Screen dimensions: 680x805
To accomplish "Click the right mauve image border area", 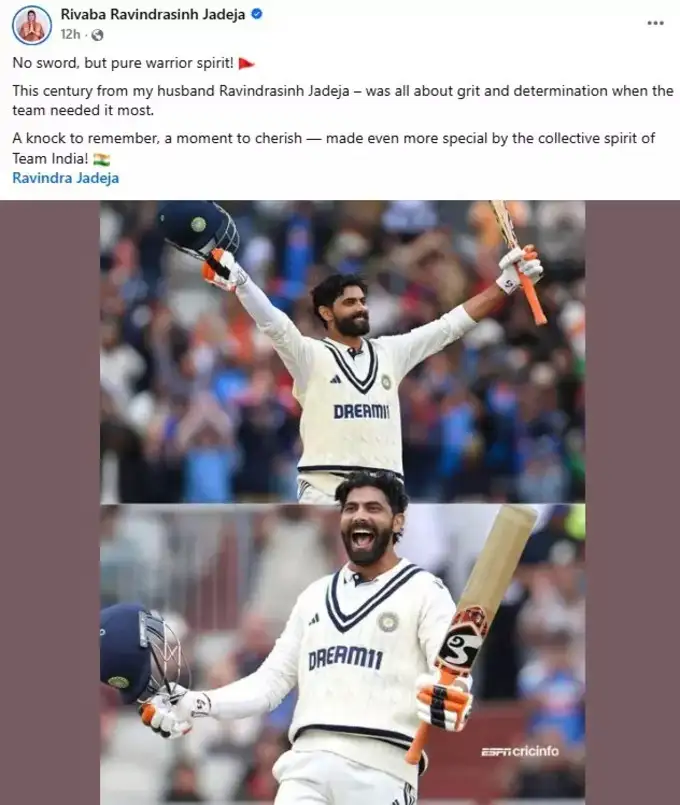I will point(632,503).
